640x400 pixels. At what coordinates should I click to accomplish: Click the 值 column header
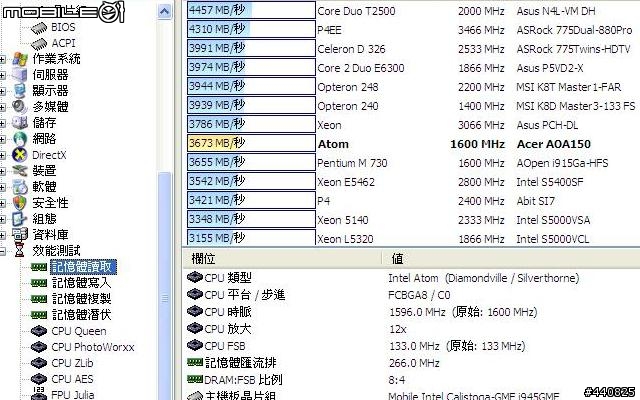coord(511,258)
